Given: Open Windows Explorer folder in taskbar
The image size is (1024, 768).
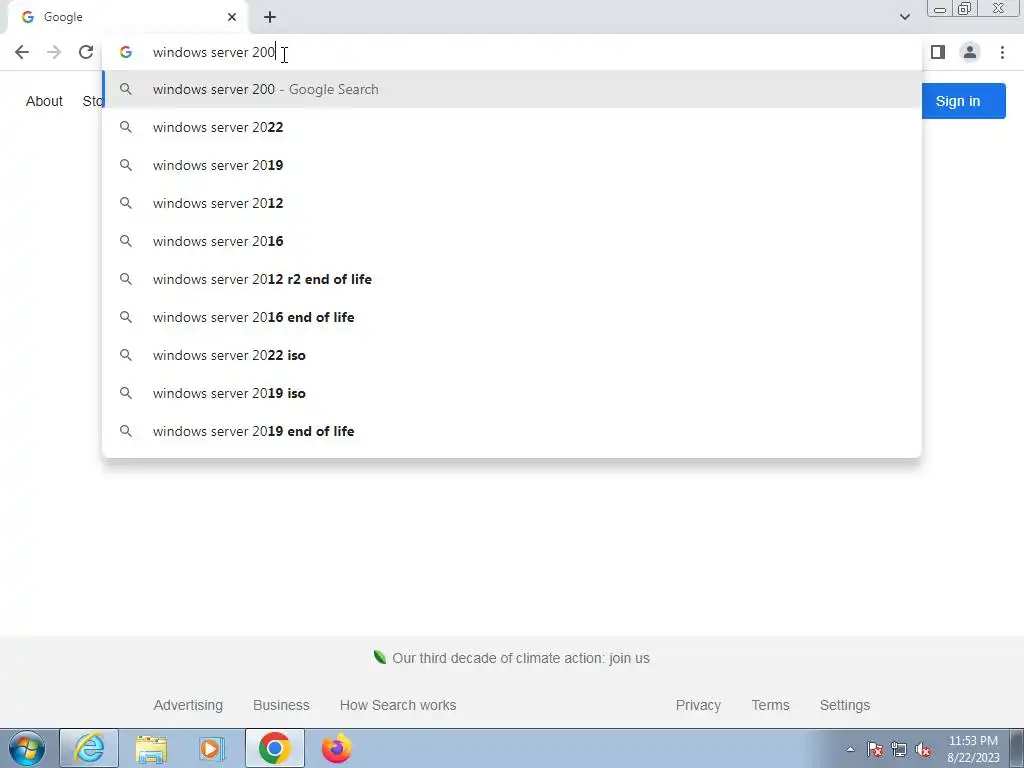Looking at the screenshot, I should point(151,748).
